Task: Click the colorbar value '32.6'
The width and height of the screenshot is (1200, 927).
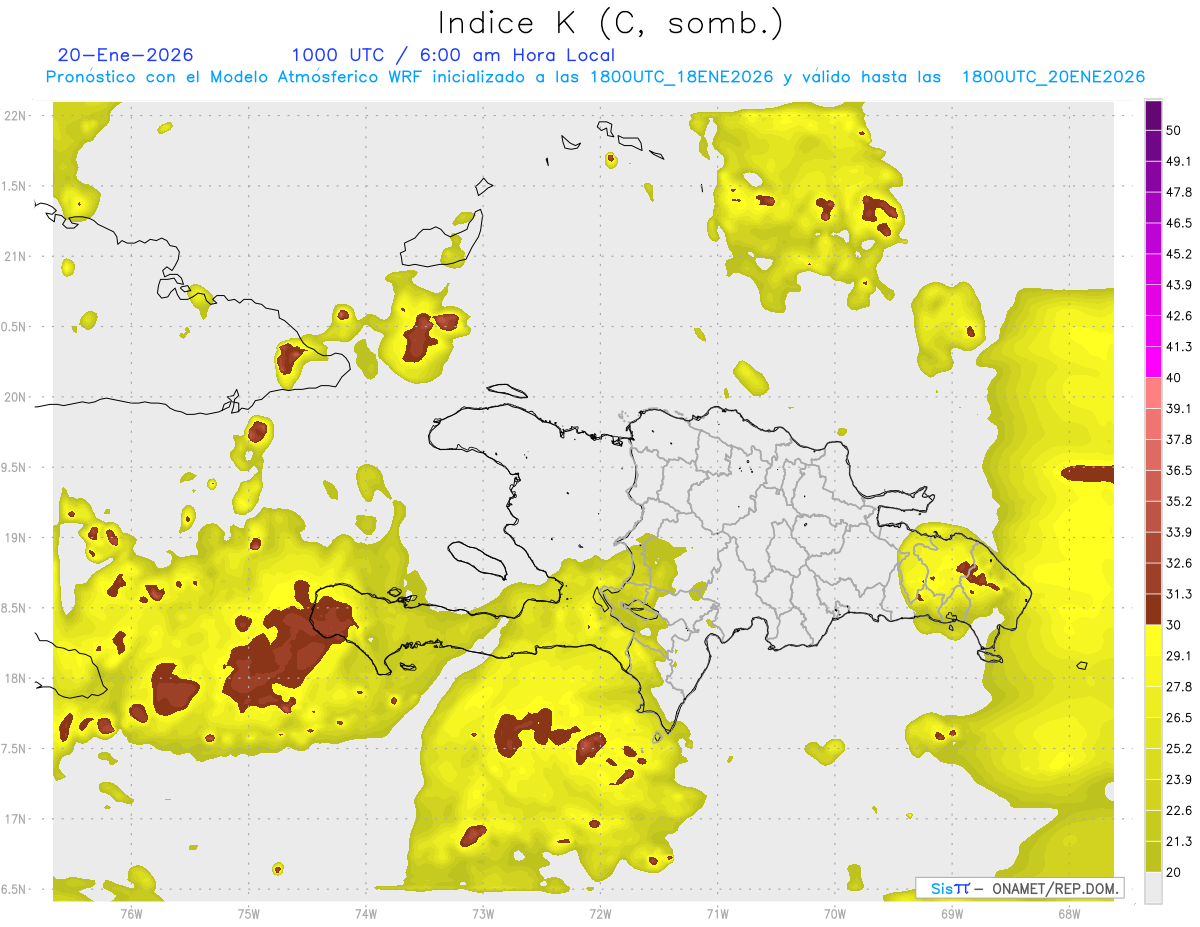Action: 1180,563
